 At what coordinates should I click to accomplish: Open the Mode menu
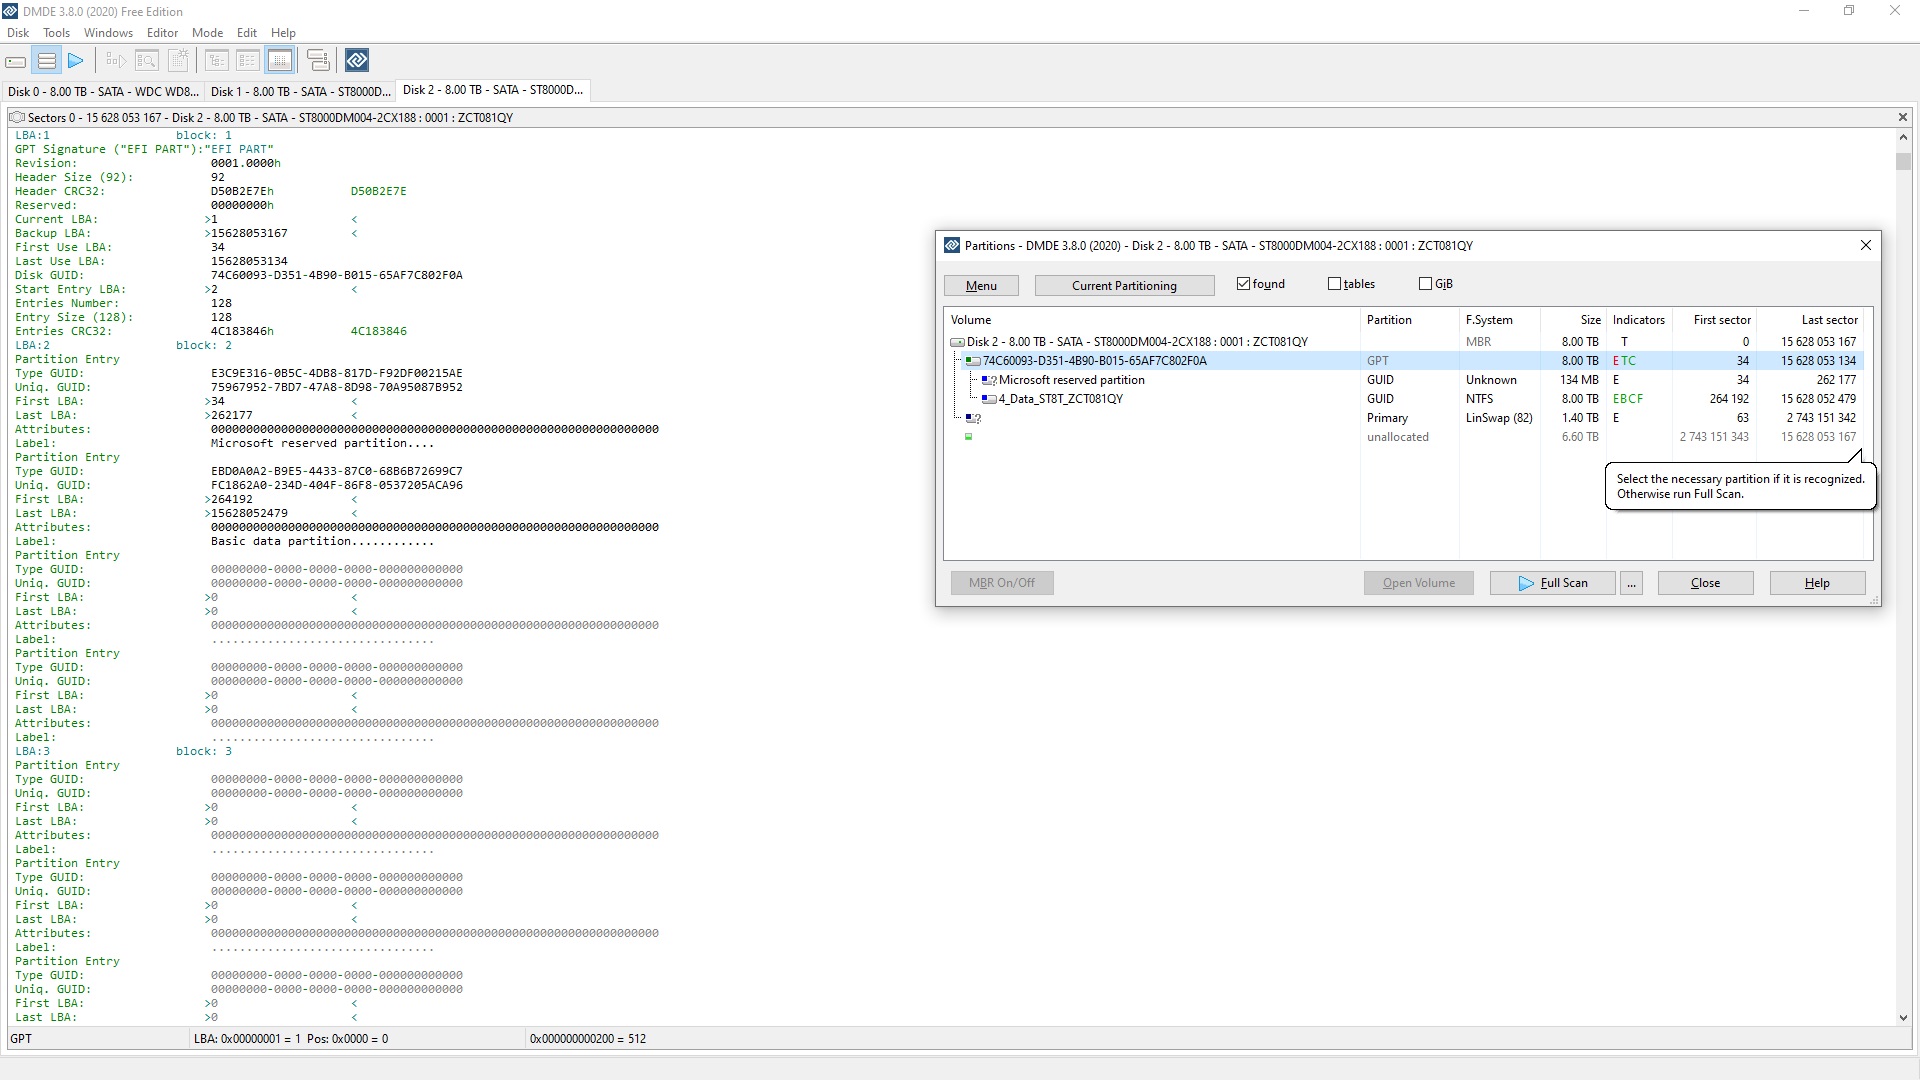pyautogui.click(x=207, y=33)
